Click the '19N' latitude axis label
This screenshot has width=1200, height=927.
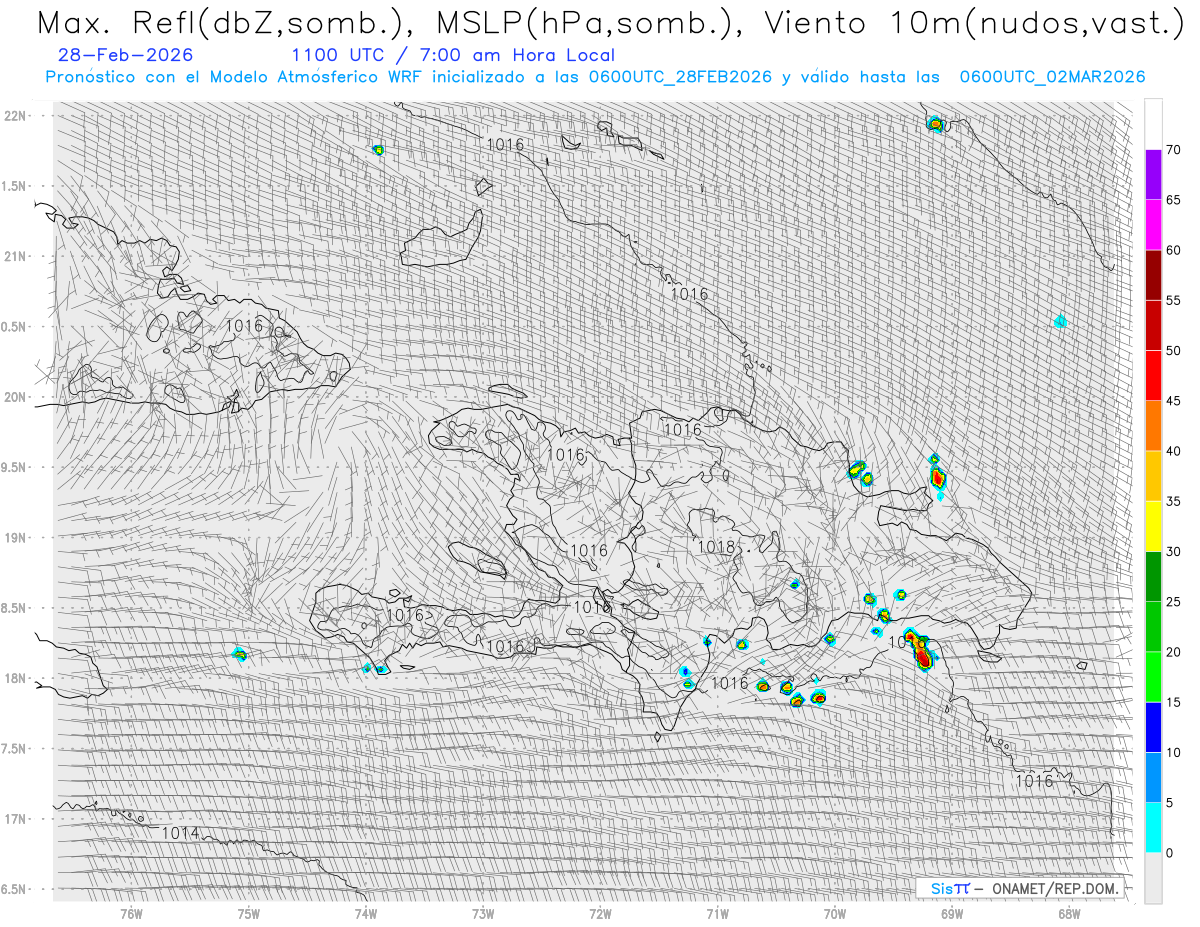[x=15, y=537]
